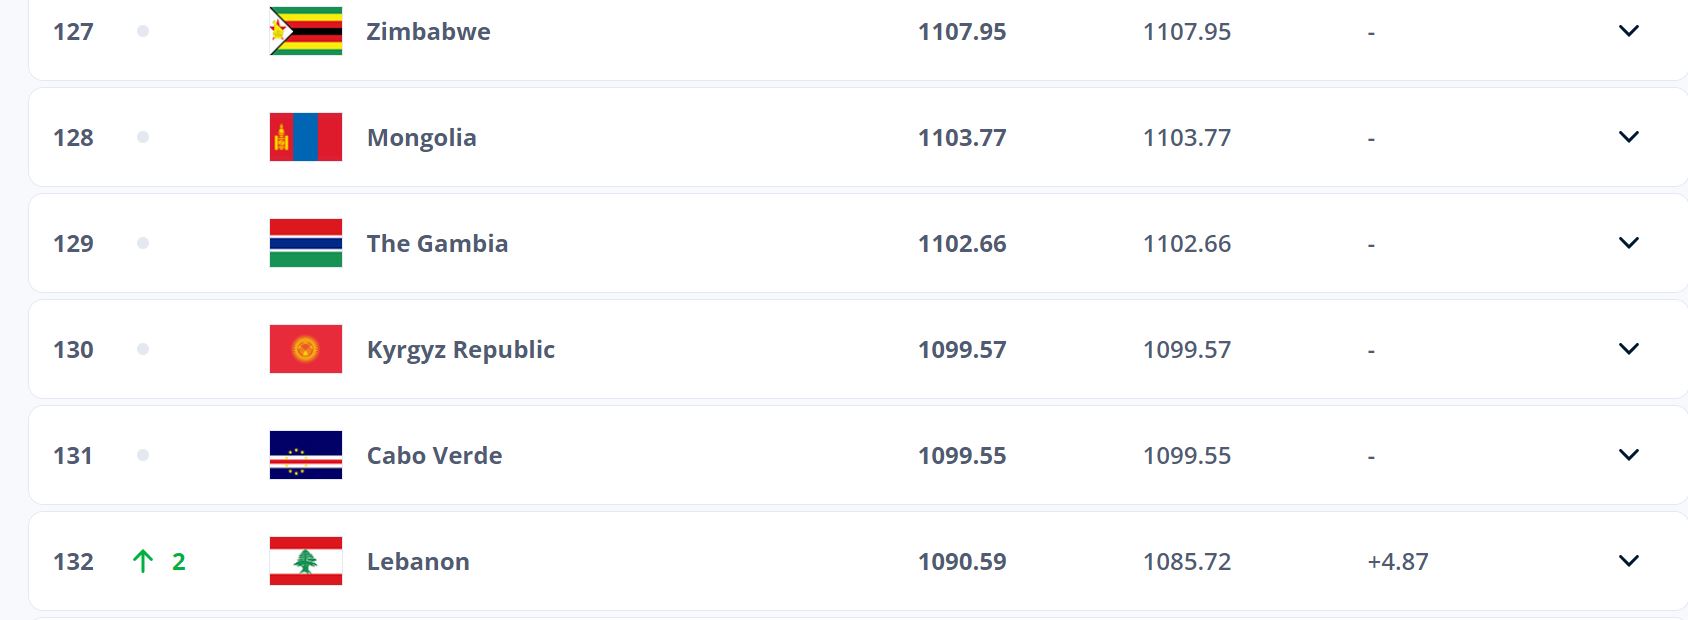The width and height of the screenshot is (1688, 620).
Task: Click Lebanon's green up-arrow rank change icon
Action: [x=143, y=561]
